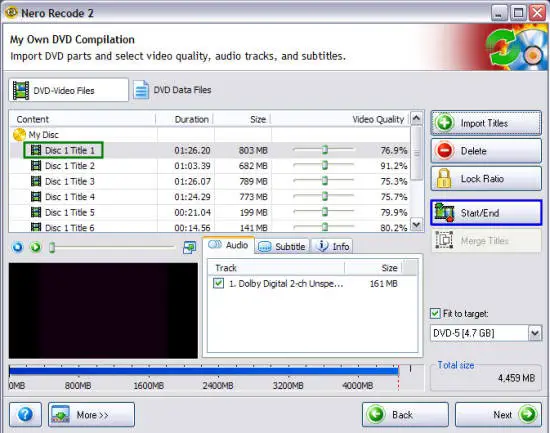Select the DVD Data Files tab

click(x=173, y=90)
